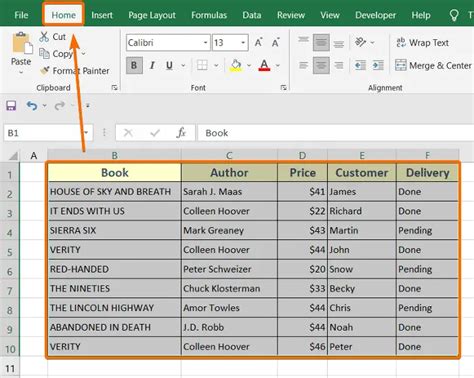474x378 pixels.
Task: Open the Font Color dropdown arrow
Action: (x=278, y=65)
